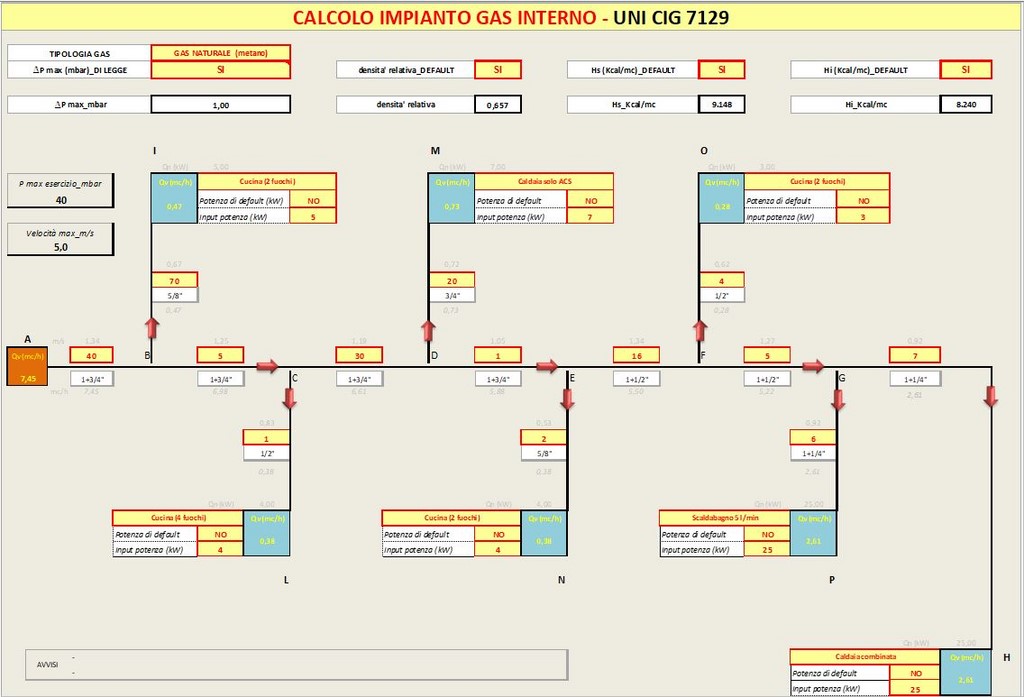
Task: Select the Caldaia combinata appliance header
Action: tap(865, 657)
